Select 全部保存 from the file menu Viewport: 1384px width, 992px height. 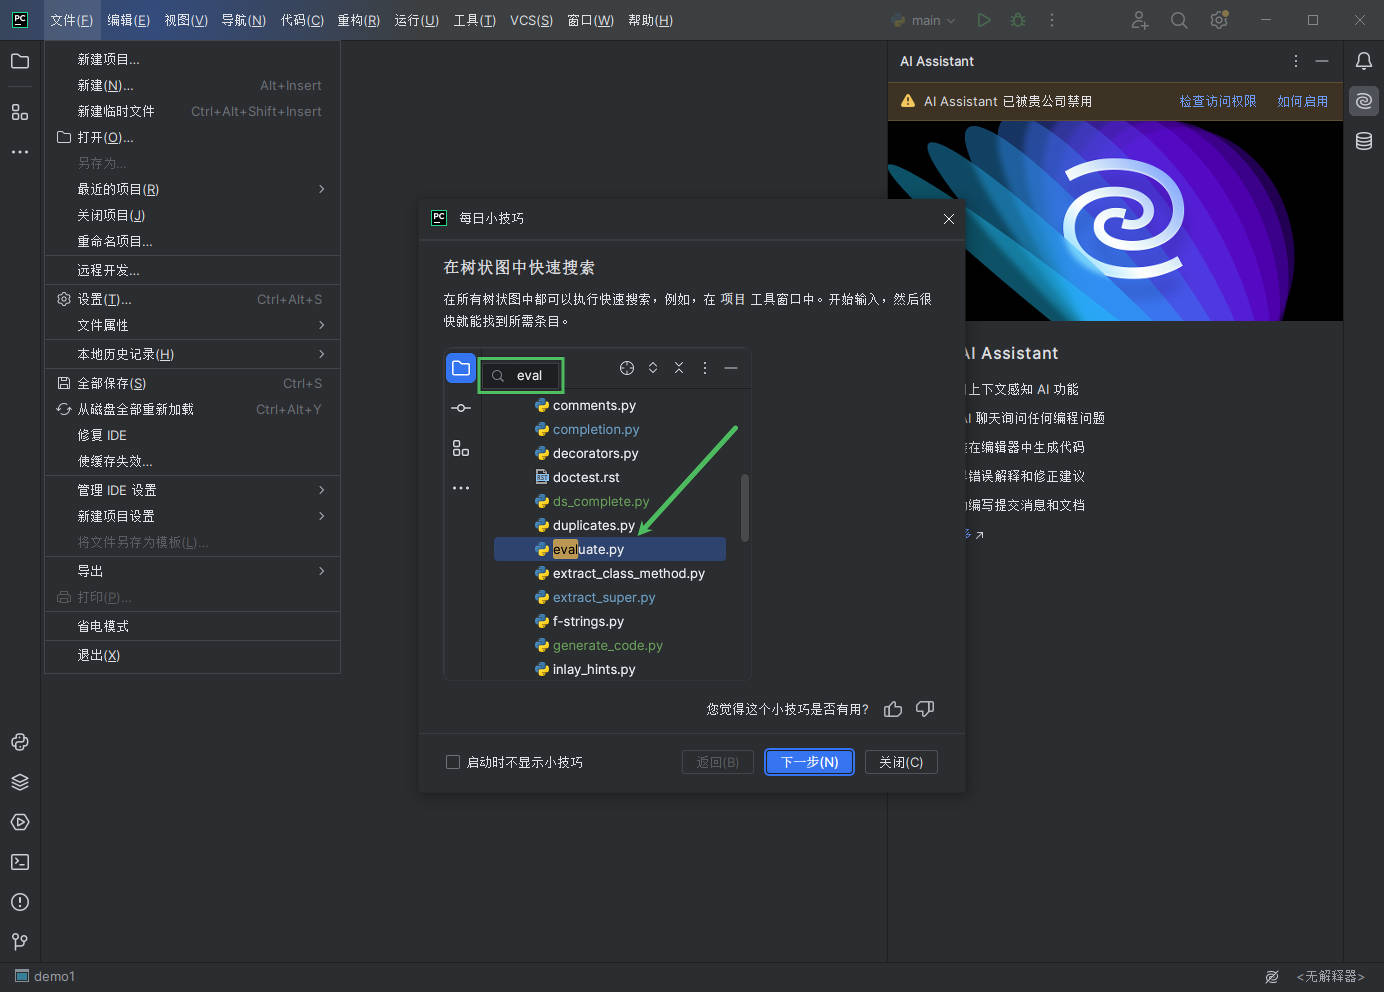tap(112, 383)
